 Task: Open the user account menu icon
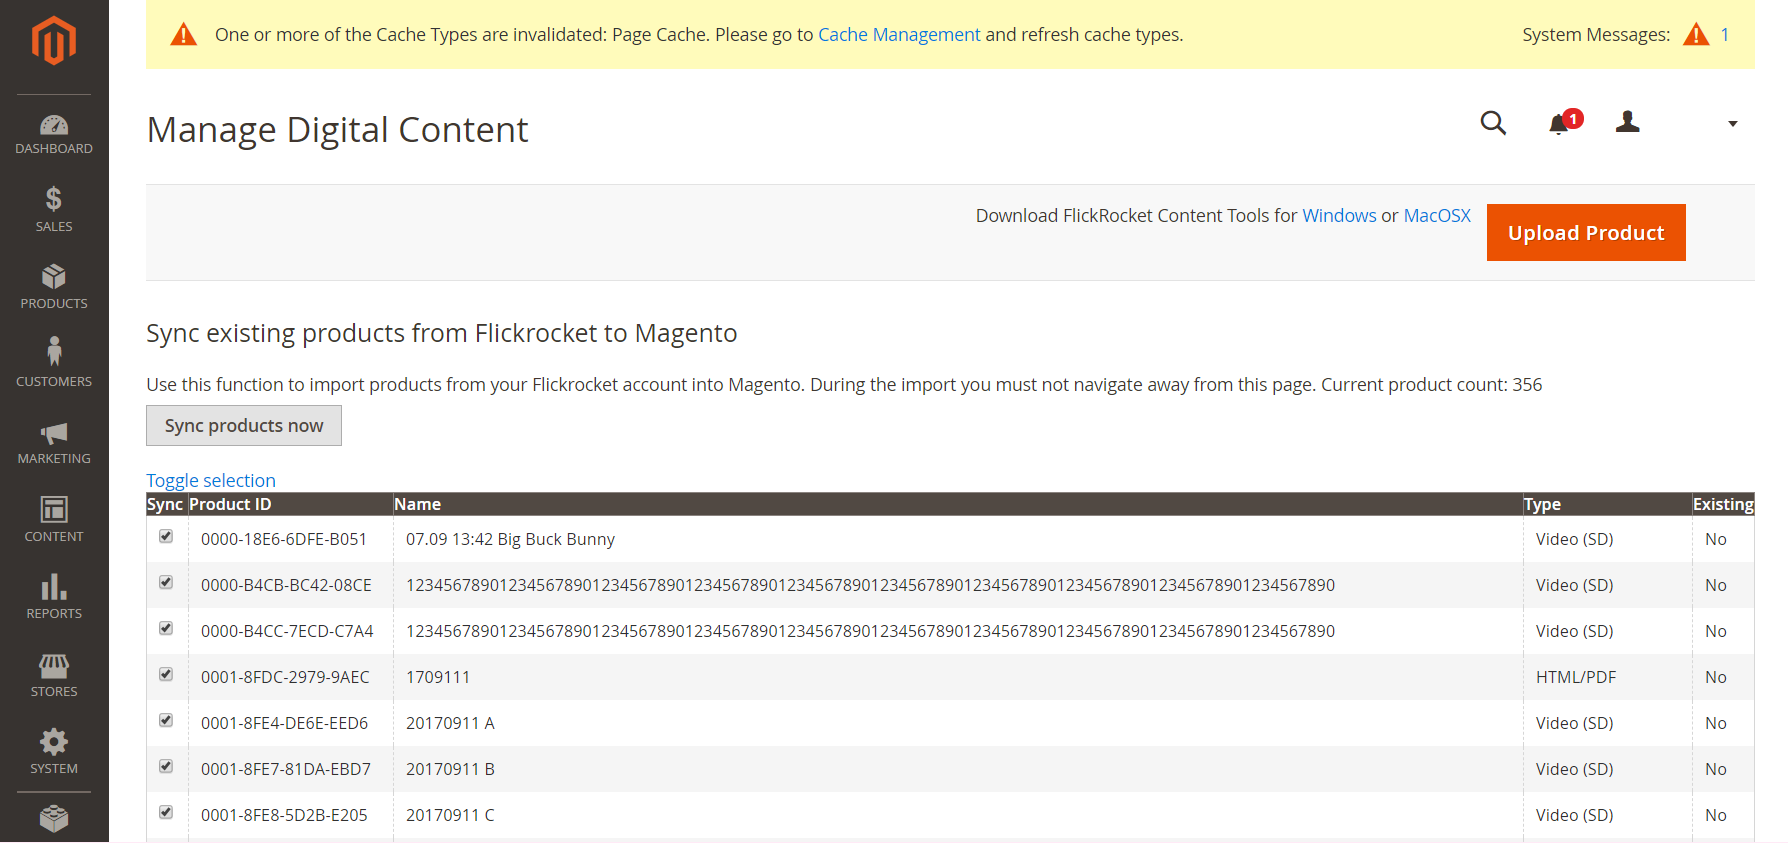[x=1628, y=123]
